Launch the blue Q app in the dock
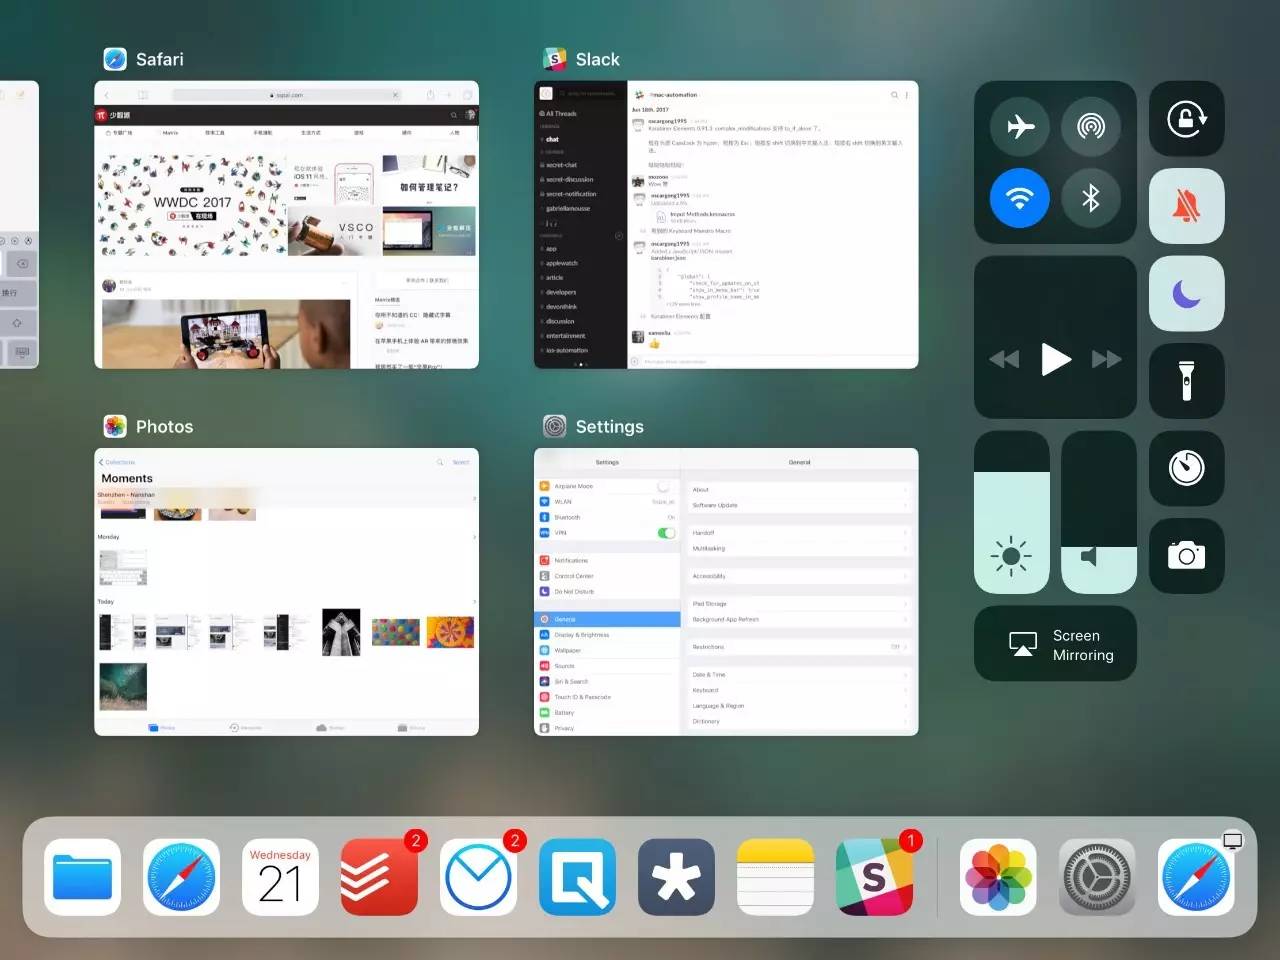1280x960 pixels. 577,877
